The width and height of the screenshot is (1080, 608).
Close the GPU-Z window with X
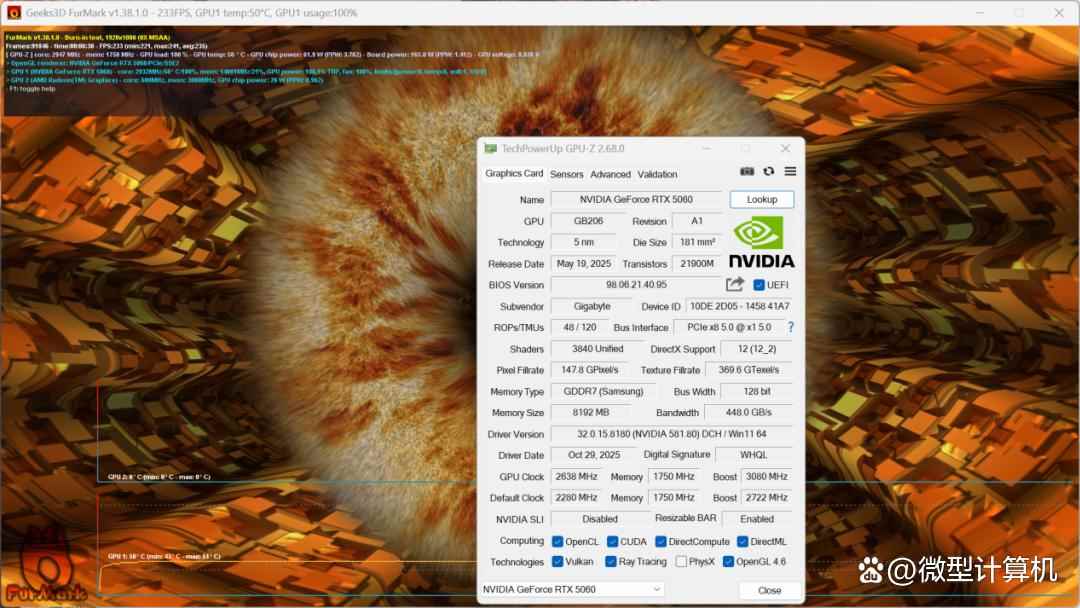pos(785,148)
